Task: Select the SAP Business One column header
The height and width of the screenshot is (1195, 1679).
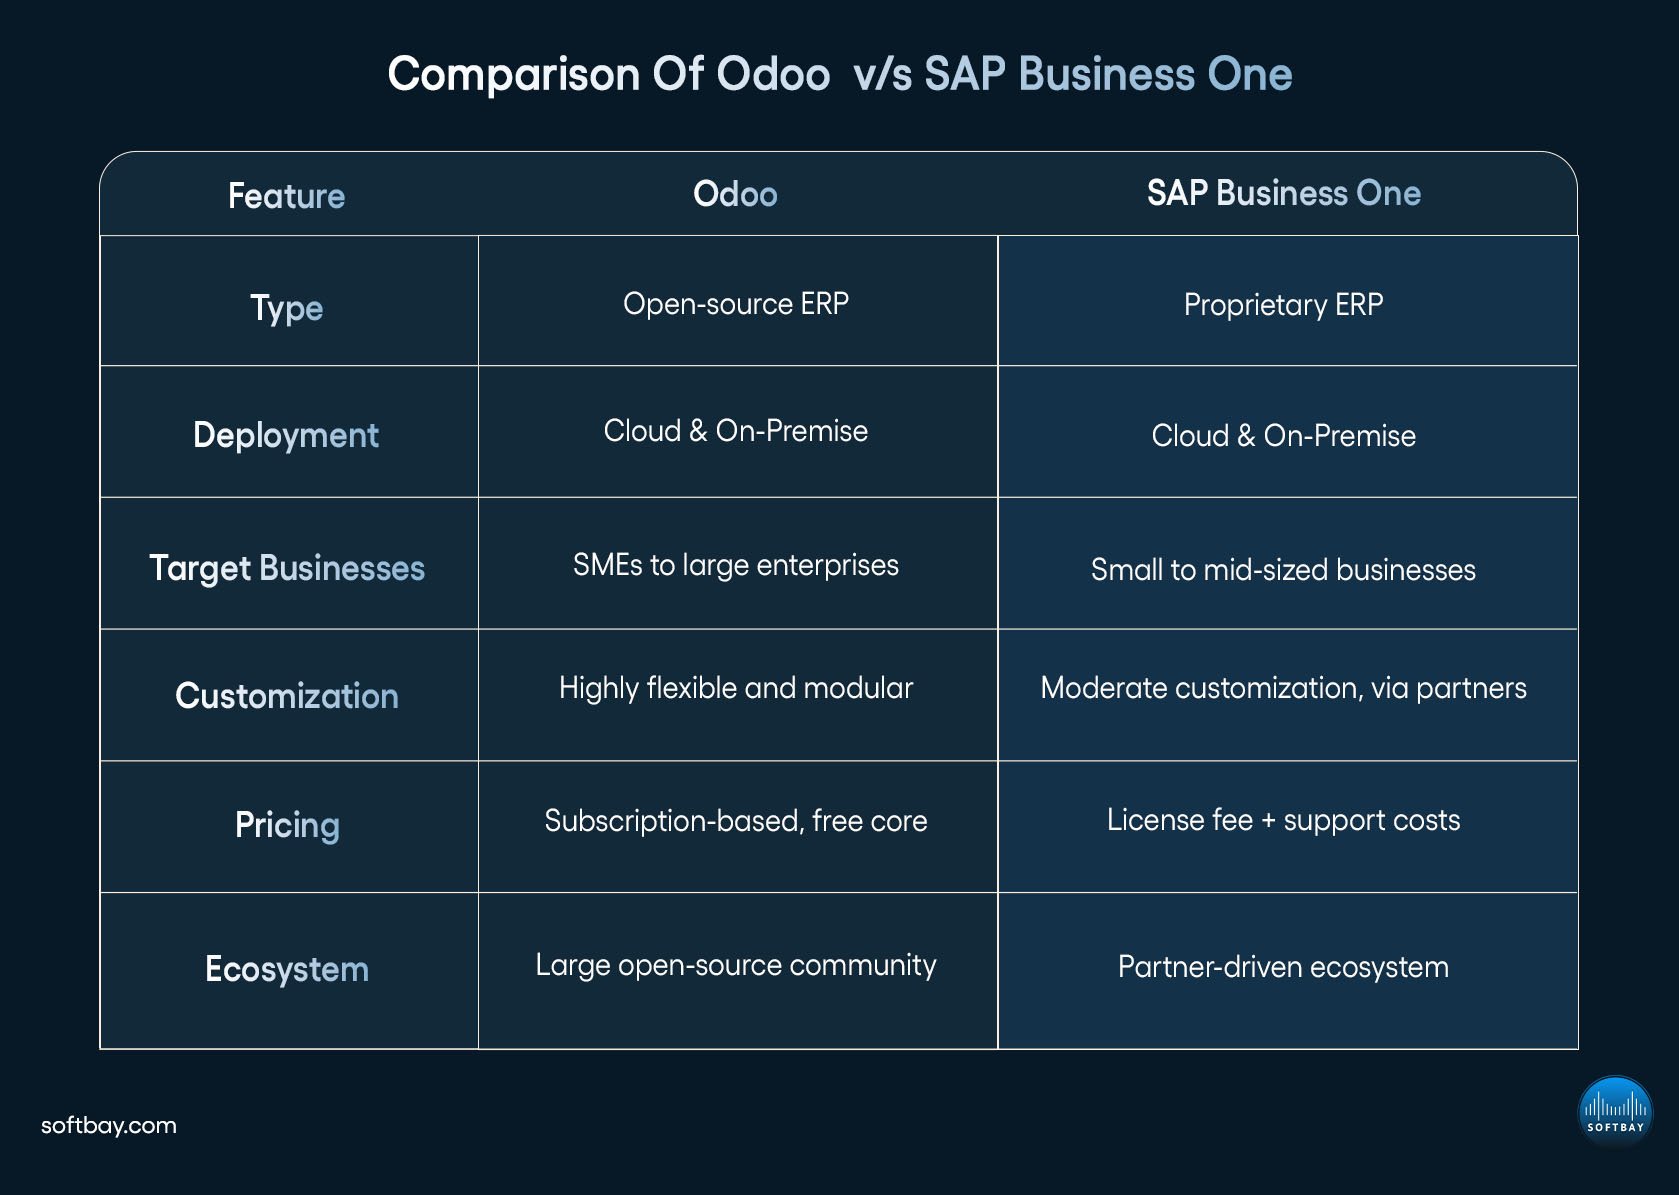Action: 1283,193
